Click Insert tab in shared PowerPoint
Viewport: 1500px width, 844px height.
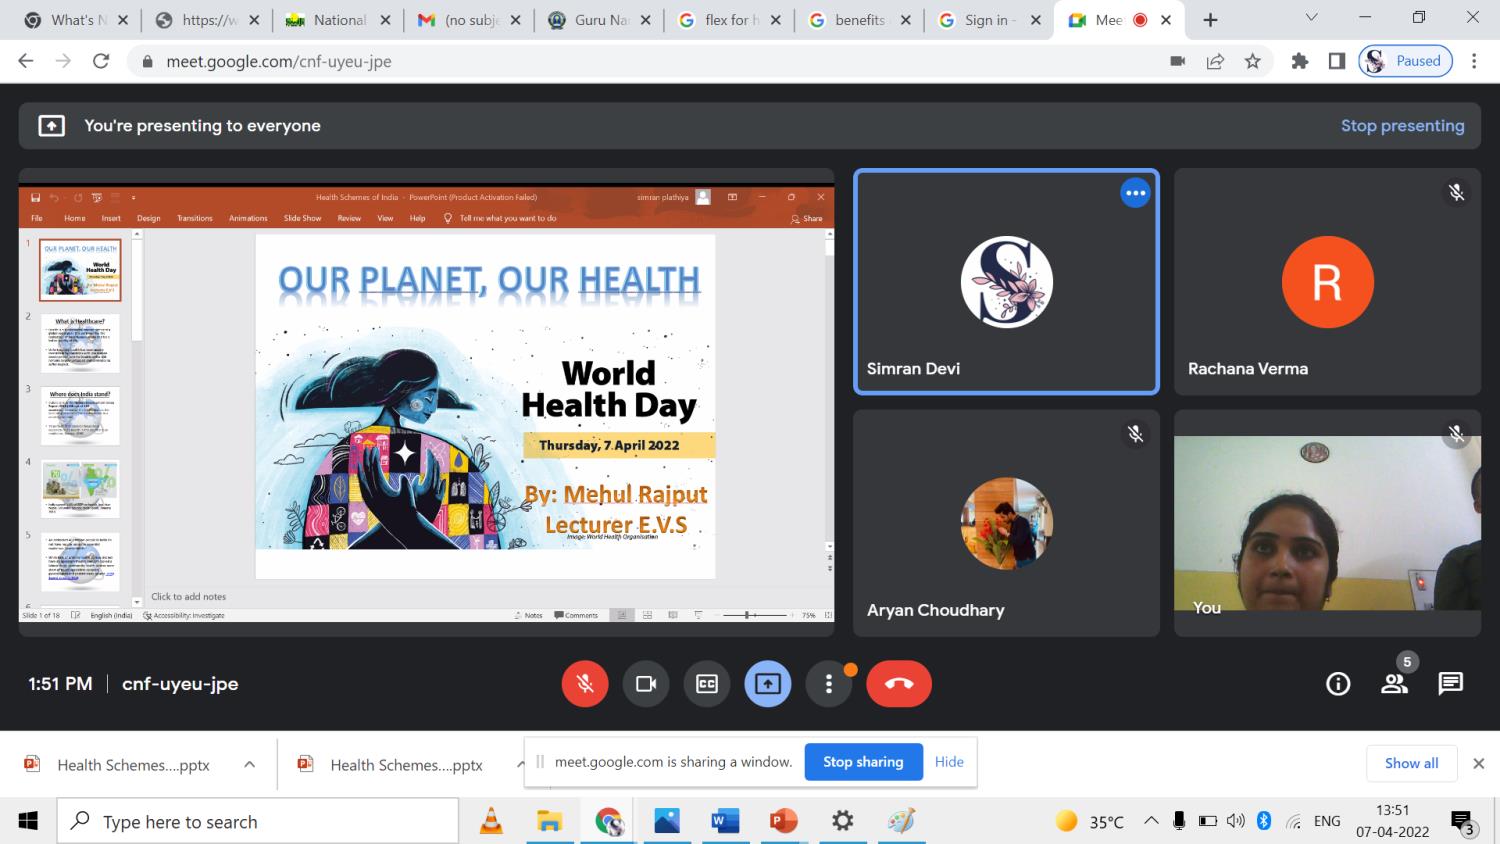[111, 218]
